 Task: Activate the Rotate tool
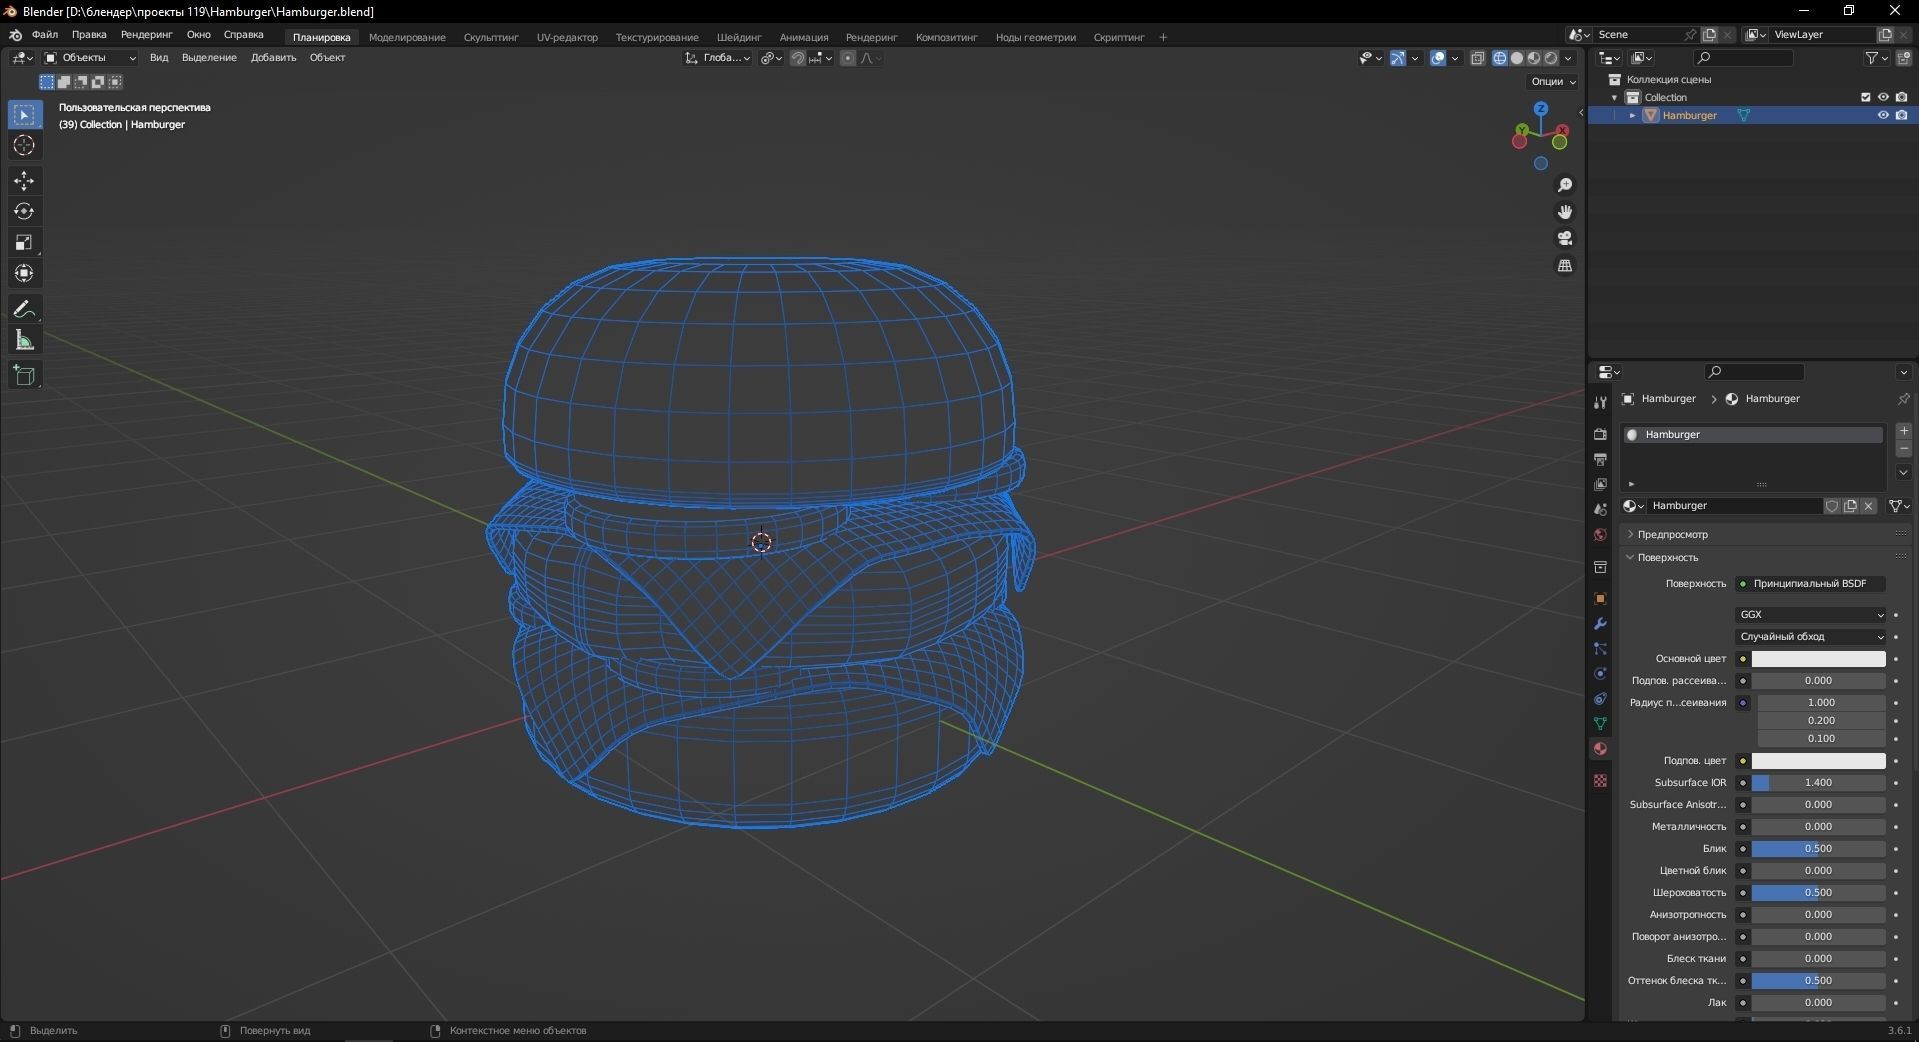pyautogui.click(x=24, y=212)
